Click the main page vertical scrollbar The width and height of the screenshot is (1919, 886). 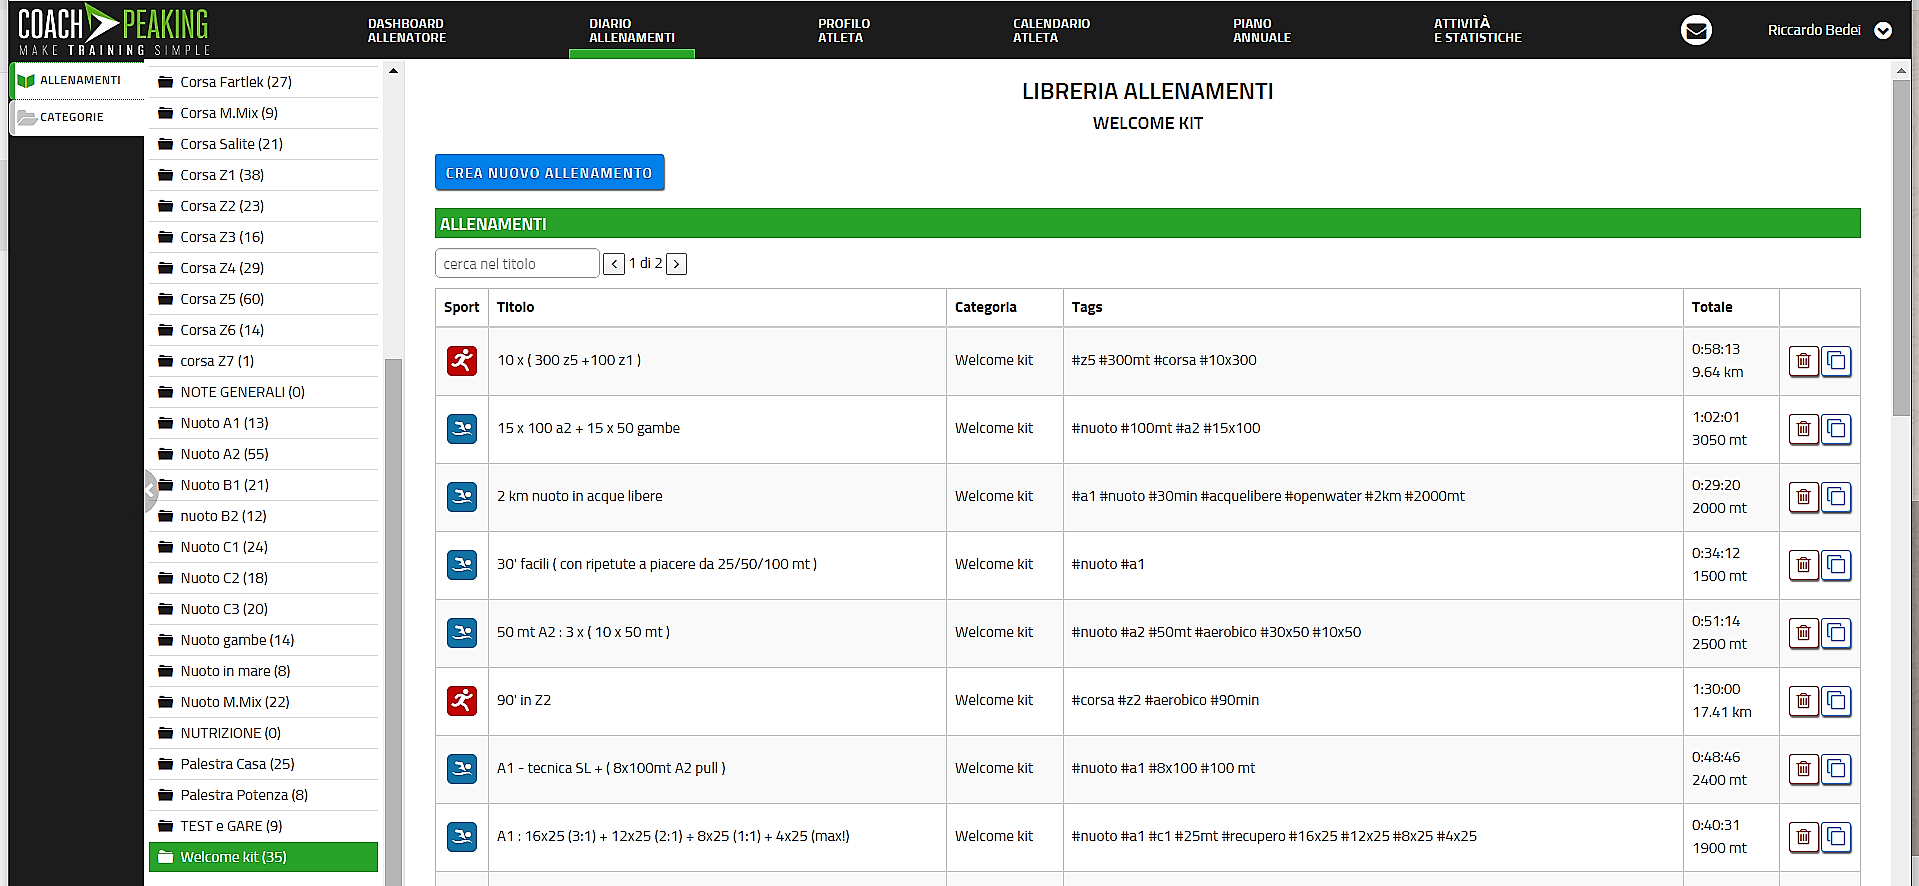tap(1901, 248)
